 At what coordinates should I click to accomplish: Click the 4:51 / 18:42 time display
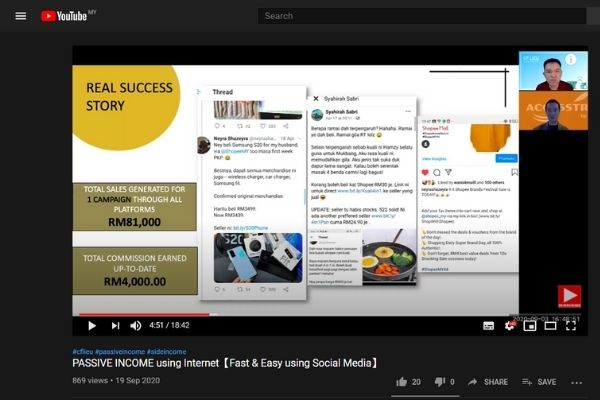click(x=169, y=325)
